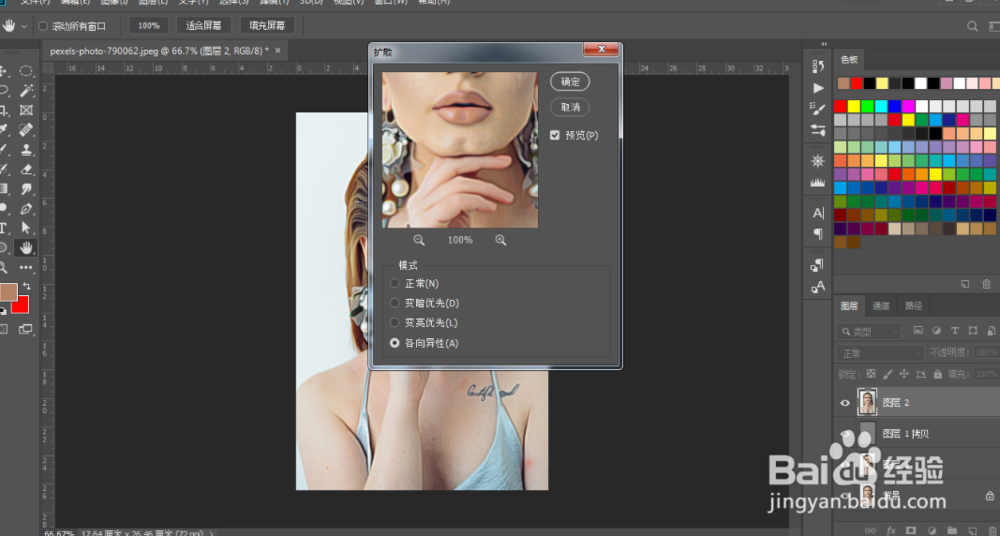Add a layer mask icon
This screenshot has height=536, width=1000.
[x=911, y=530]
